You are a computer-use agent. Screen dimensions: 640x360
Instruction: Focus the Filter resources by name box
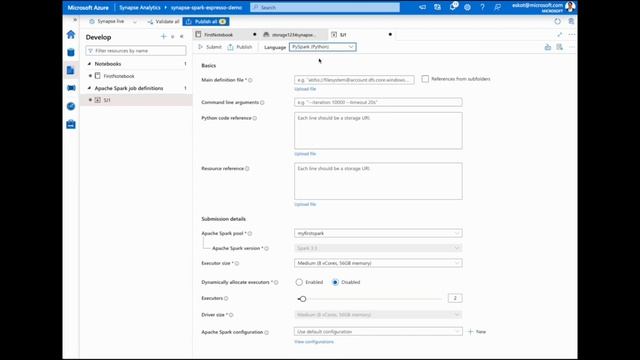click(x=136, y=51)
